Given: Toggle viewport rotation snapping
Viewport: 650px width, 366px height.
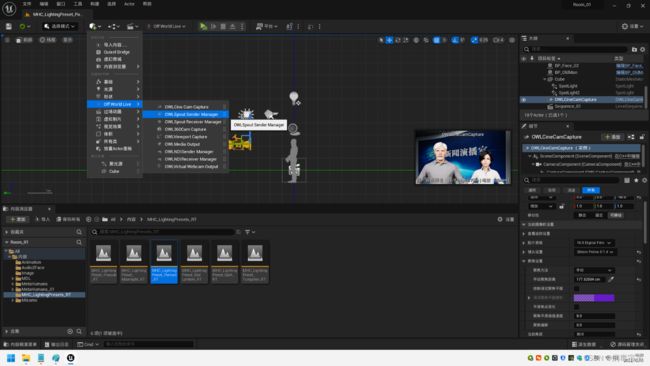Looking at the screenshot, I should point(455,40).
